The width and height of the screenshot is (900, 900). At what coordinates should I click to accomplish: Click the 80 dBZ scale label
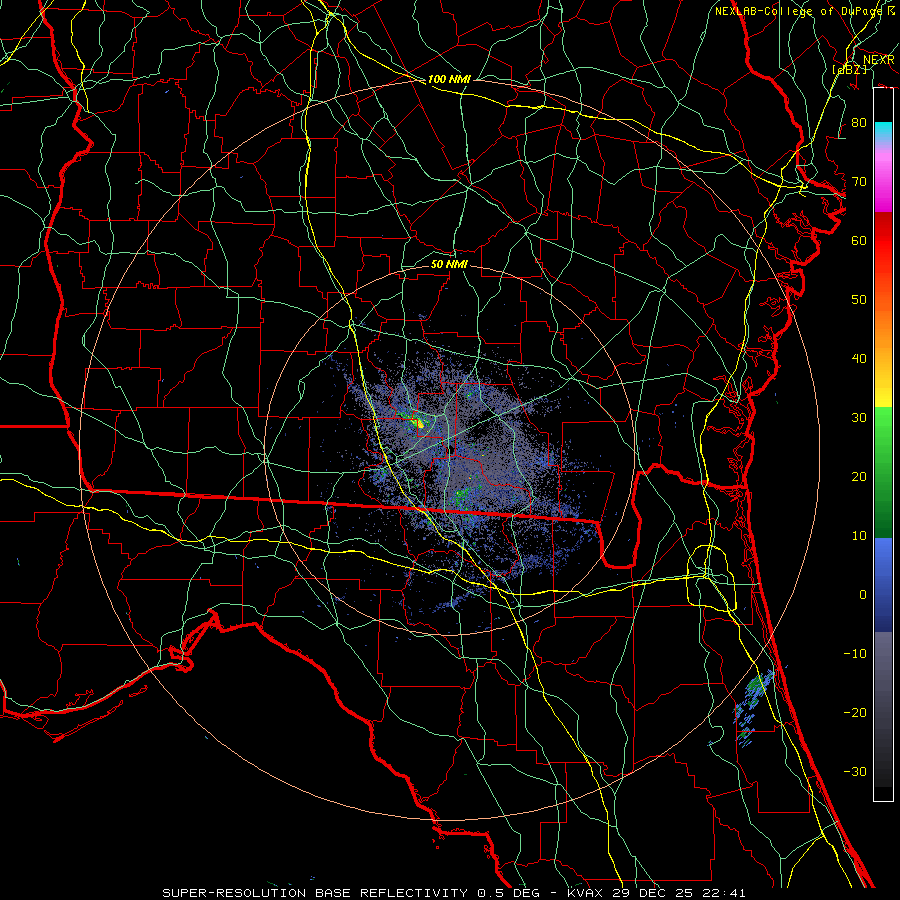tap(859, 122)
